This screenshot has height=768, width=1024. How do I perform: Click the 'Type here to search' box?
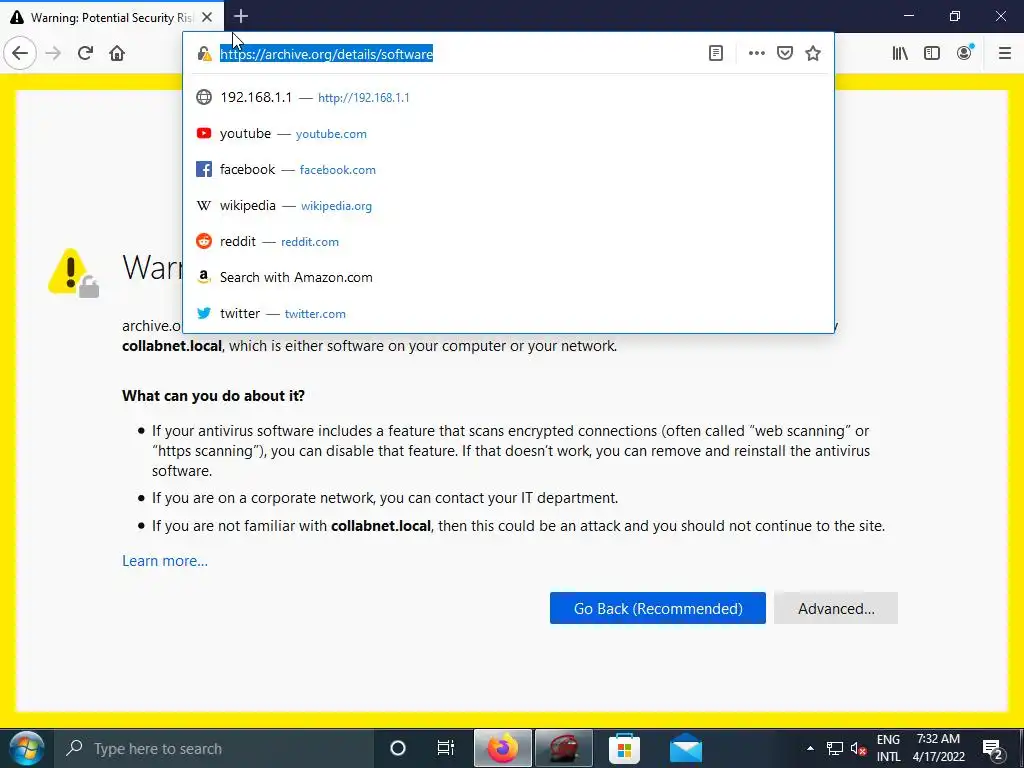pyautogui.click(x=212, y=748)
